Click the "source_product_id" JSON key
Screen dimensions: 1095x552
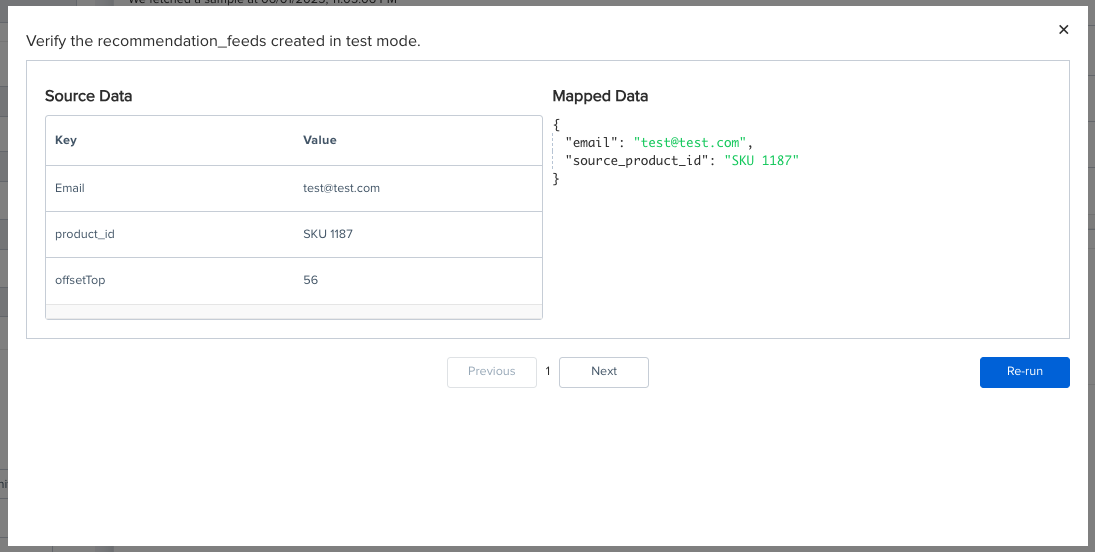tap(638, 161)
